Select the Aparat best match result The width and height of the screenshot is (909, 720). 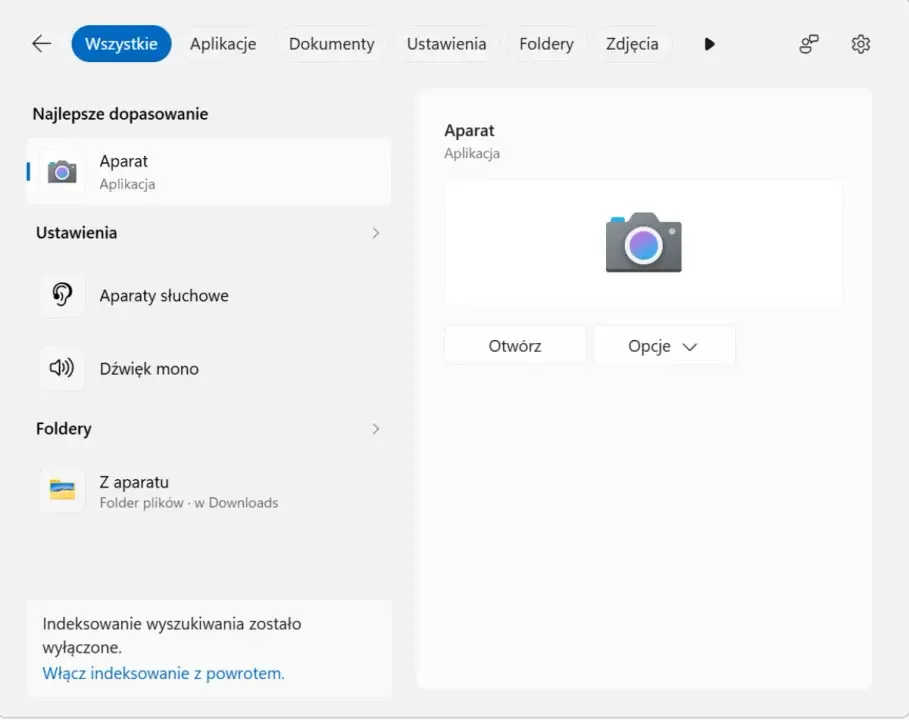click(x=209, y=172)
